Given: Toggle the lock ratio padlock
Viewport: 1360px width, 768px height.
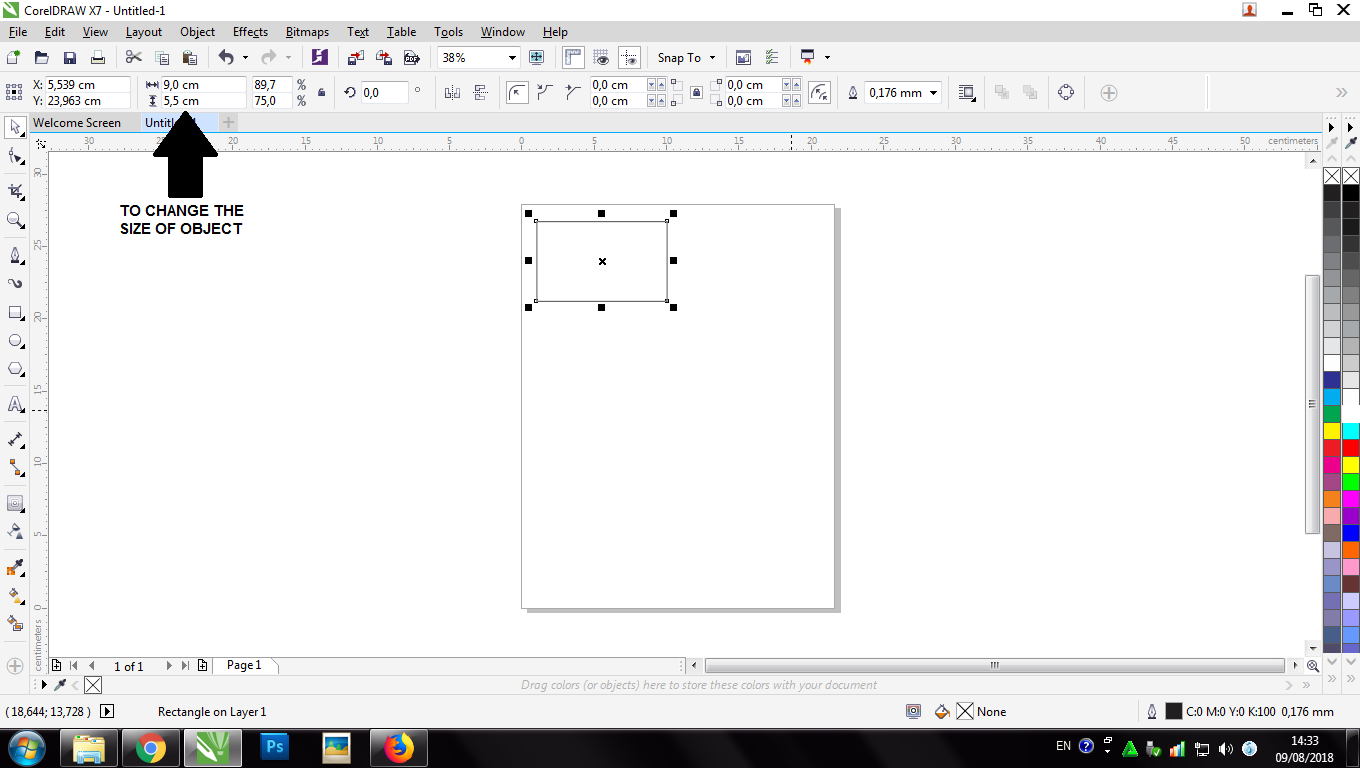Looking at the screenshot, I should coord(321,93).
